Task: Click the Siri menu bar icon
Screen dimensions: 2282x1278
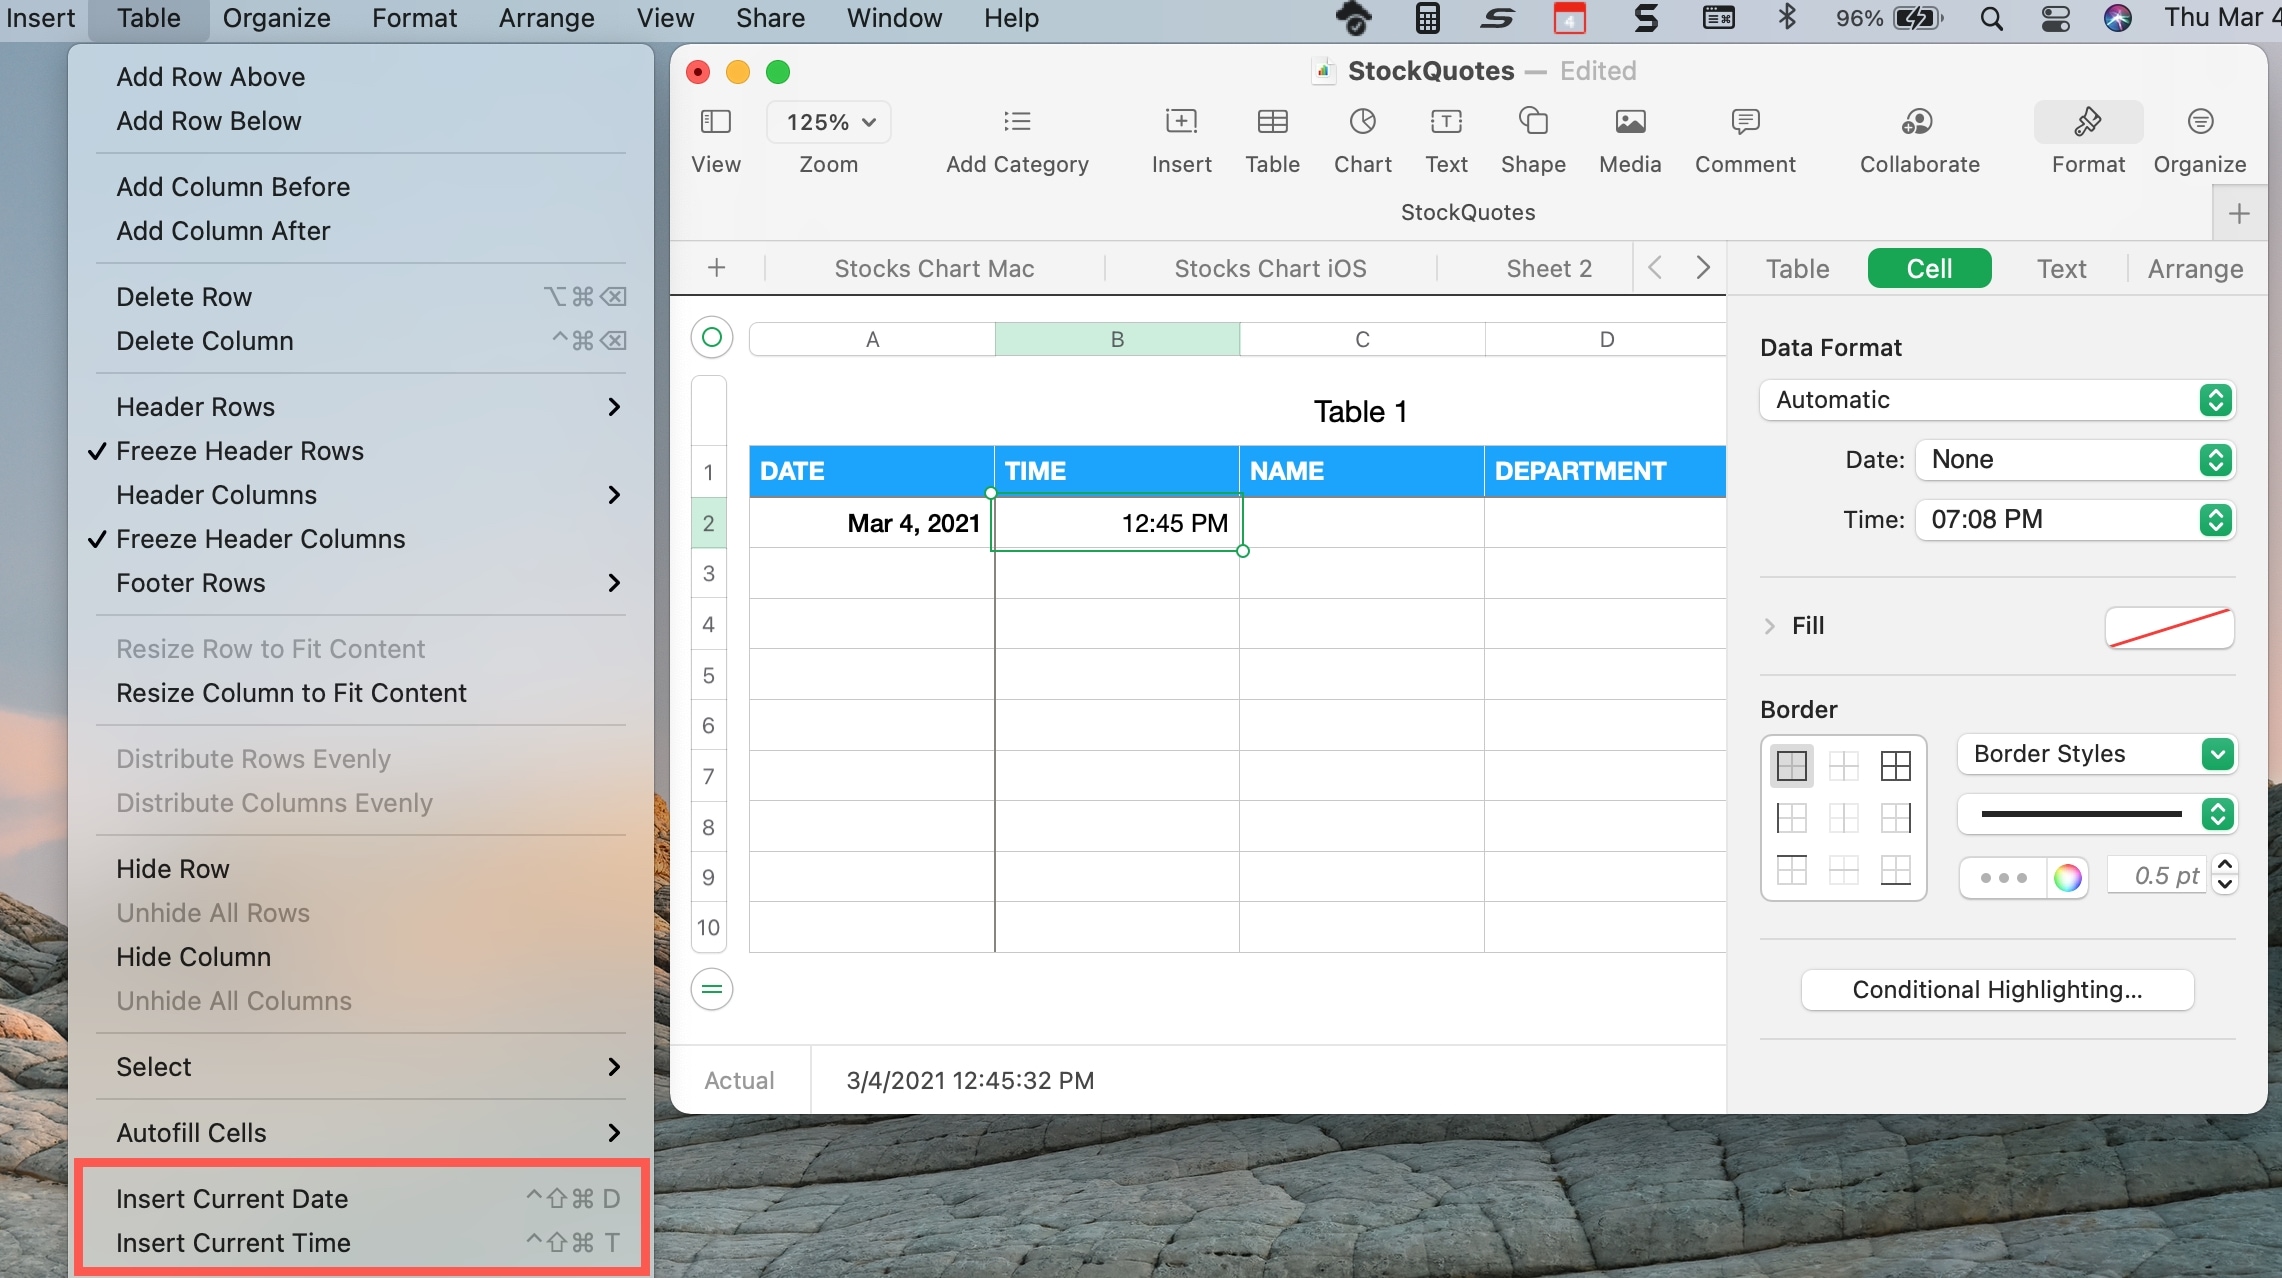Action: [x=2117, y=19]
